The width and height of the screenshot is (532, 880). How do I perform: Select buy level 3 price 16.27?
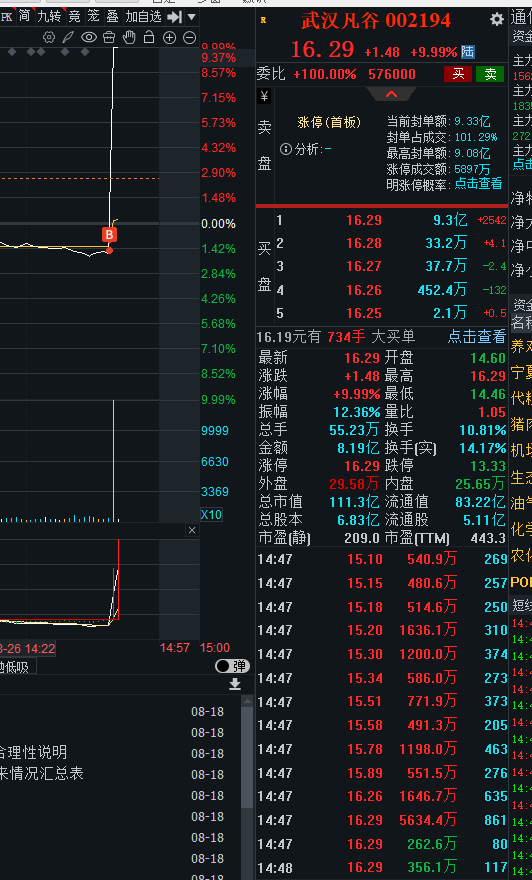click(x=364, y=267)
